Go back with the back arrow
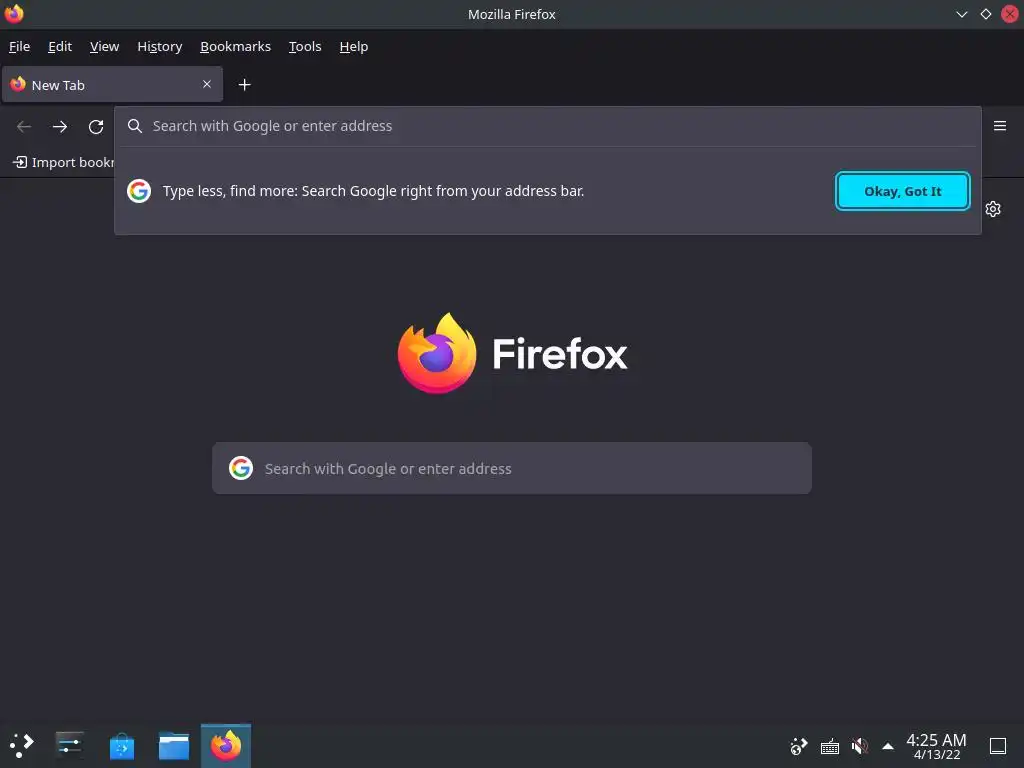This screenshot has width=1024, height=768. [x=24, y=127]
